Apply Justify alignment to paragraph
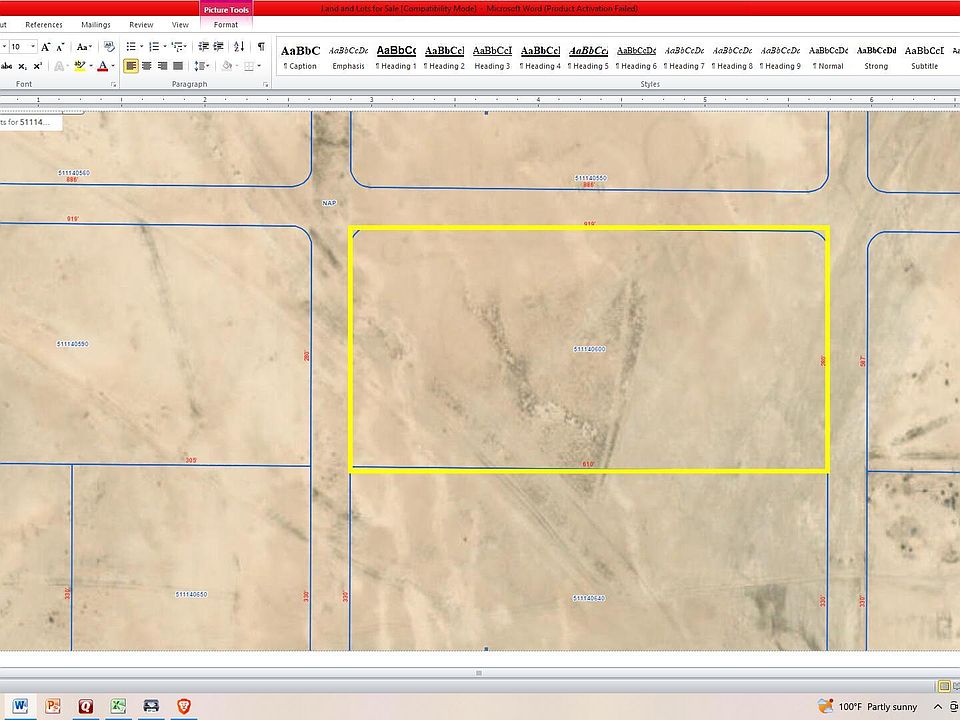 (178, 66)
